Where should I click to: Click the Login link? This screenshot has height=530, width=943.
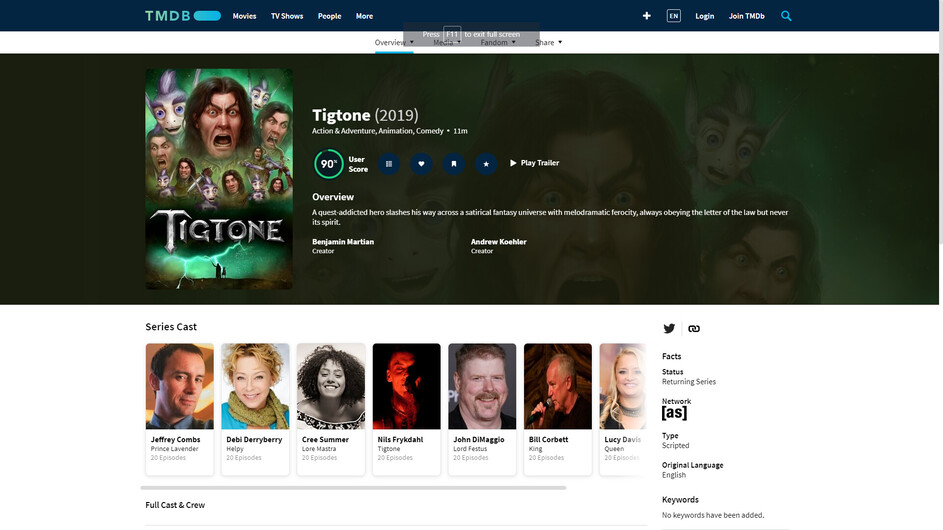704,16
